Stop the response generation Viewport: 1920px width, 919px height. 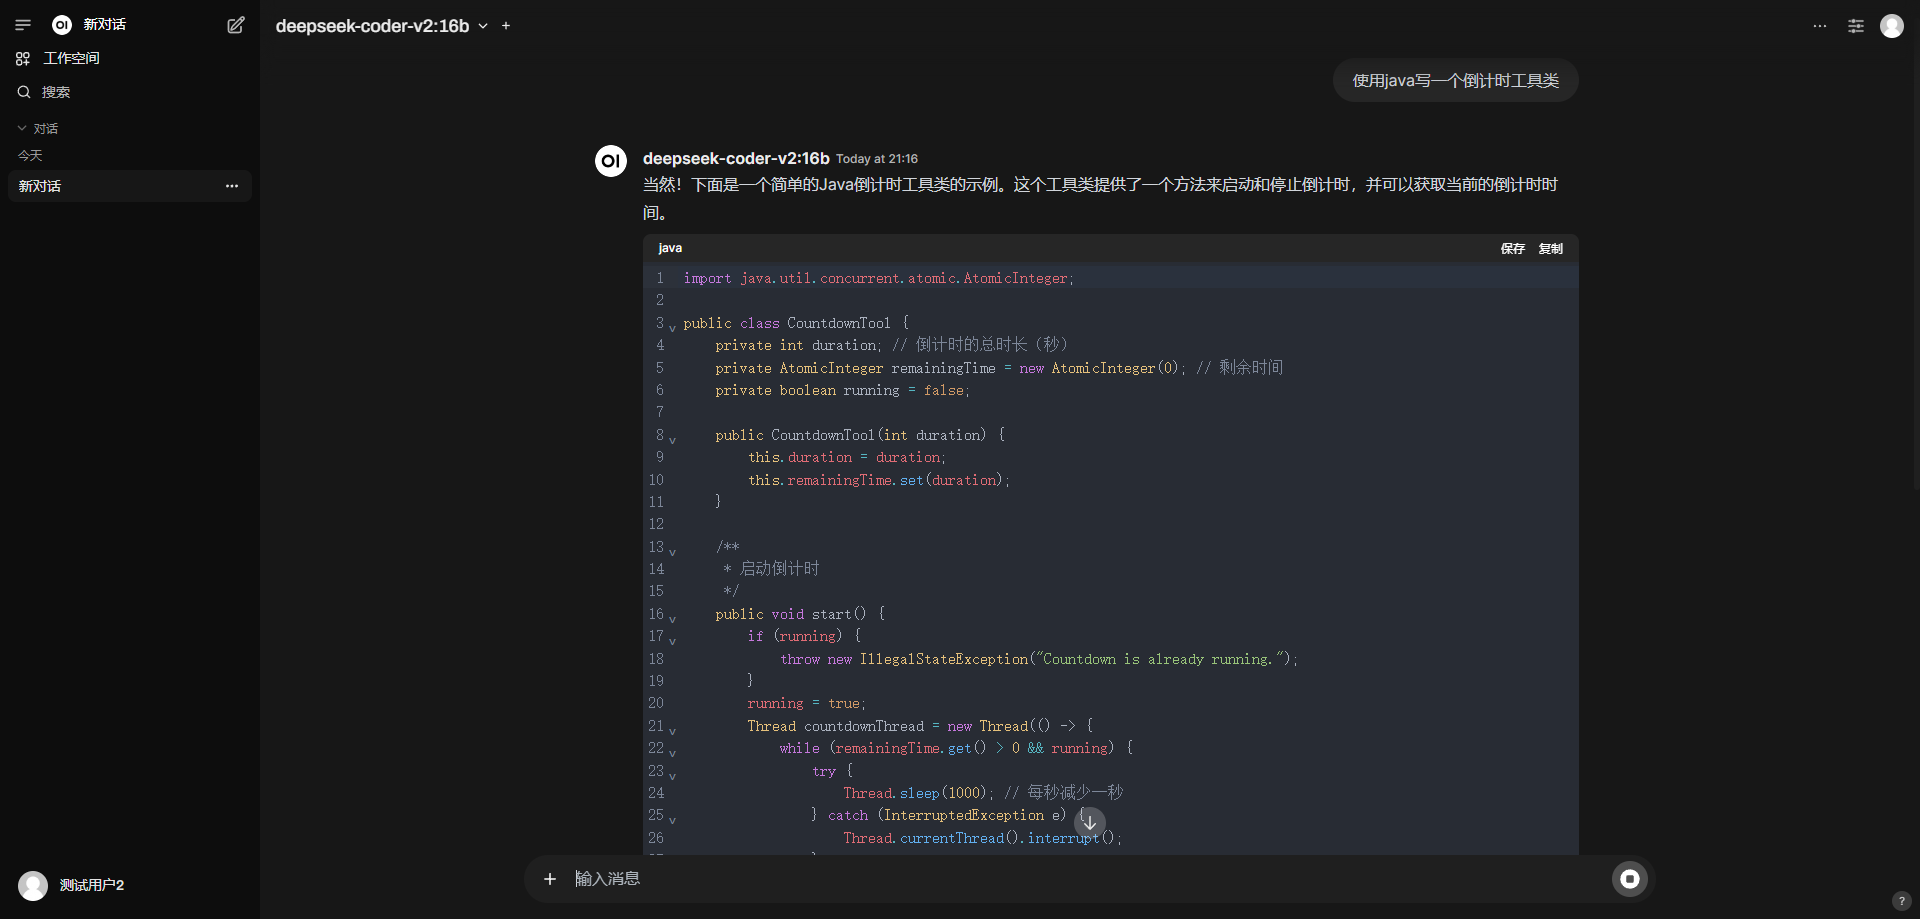click(x=1629, y=879)
